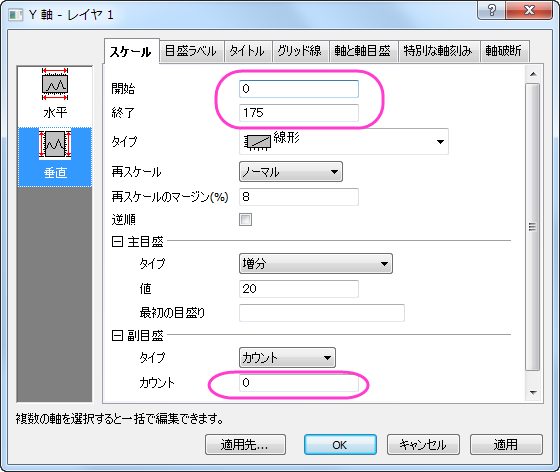This screenshot has width=560, height=472.
Task: Click the 適用先... button
Action: [245, 445]
